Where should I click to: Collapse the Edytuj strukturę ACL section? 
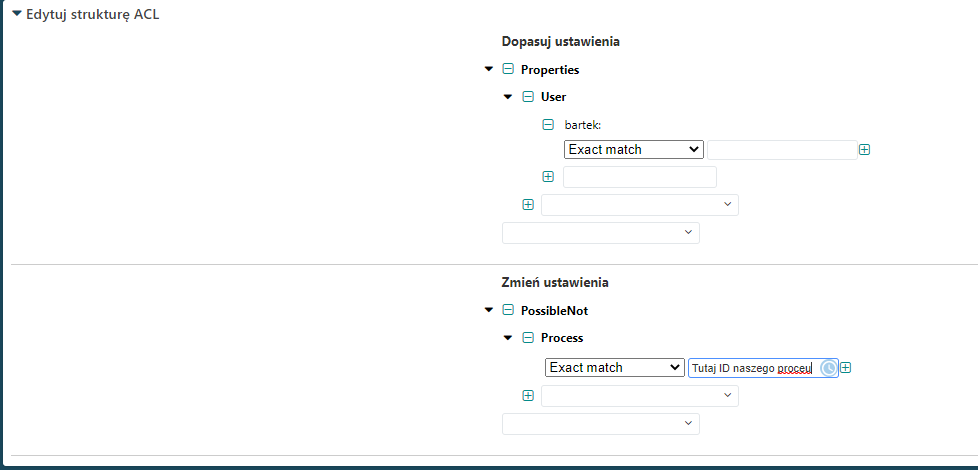click(16, 14)
